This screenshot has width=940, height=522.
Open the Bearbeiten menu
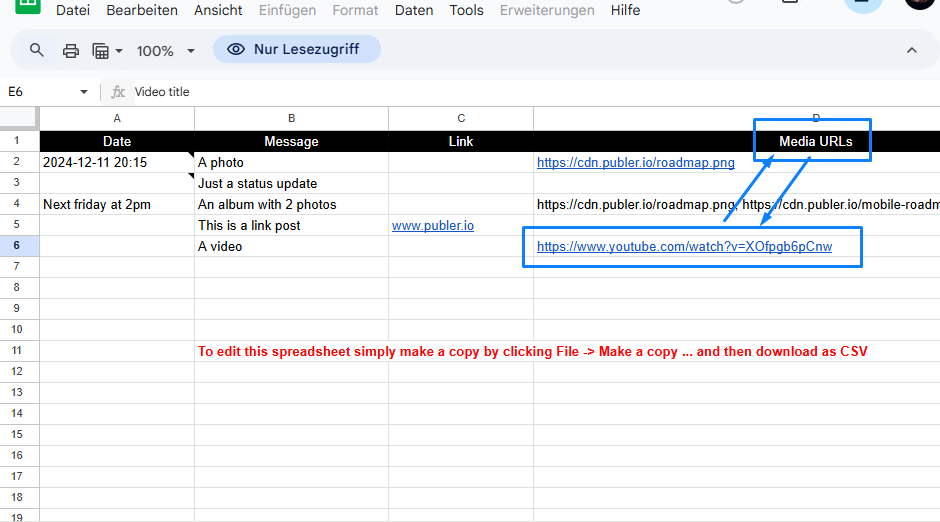142,10
